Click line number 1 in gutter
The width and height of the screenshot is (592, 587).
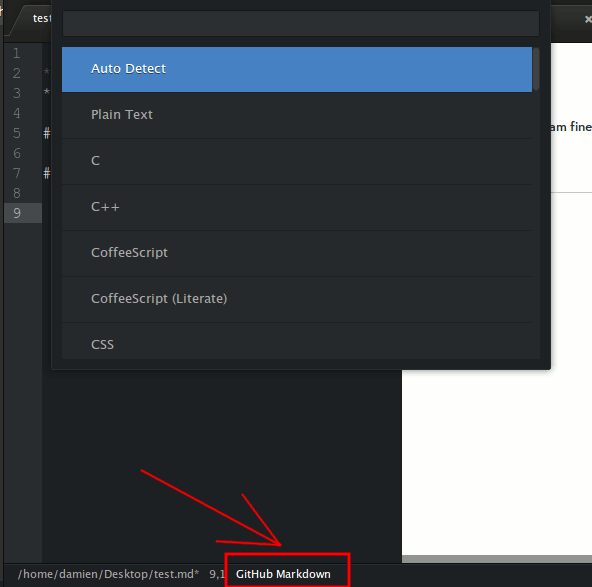[17, 53]
